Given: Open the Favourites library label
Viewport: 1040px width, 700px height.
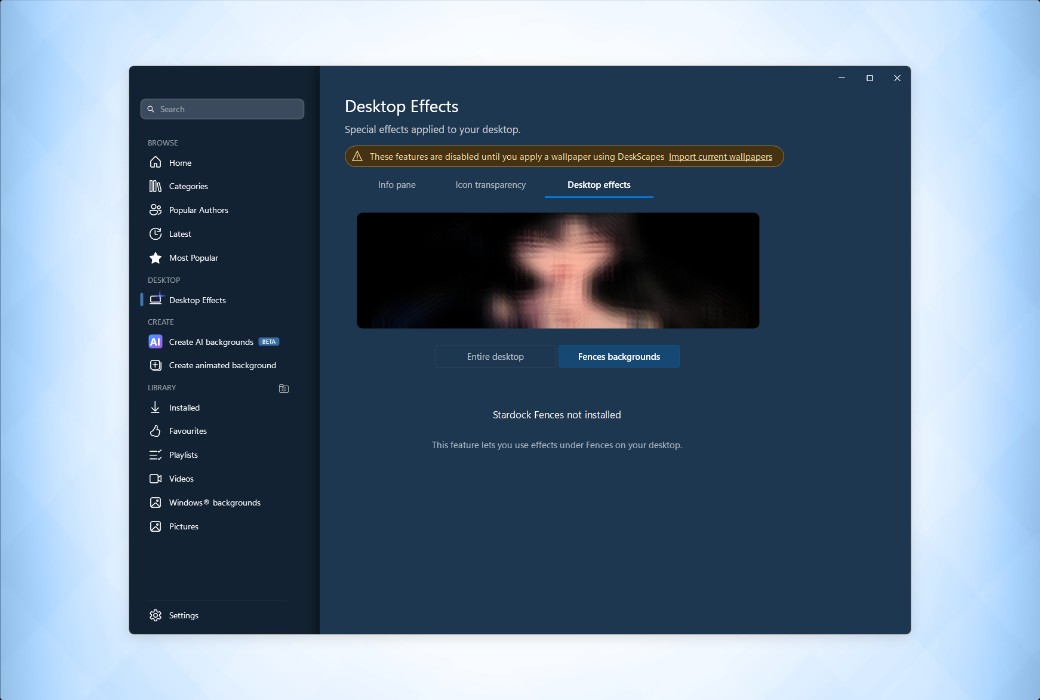Looking at the screenshot, I should tap(188, 431).
